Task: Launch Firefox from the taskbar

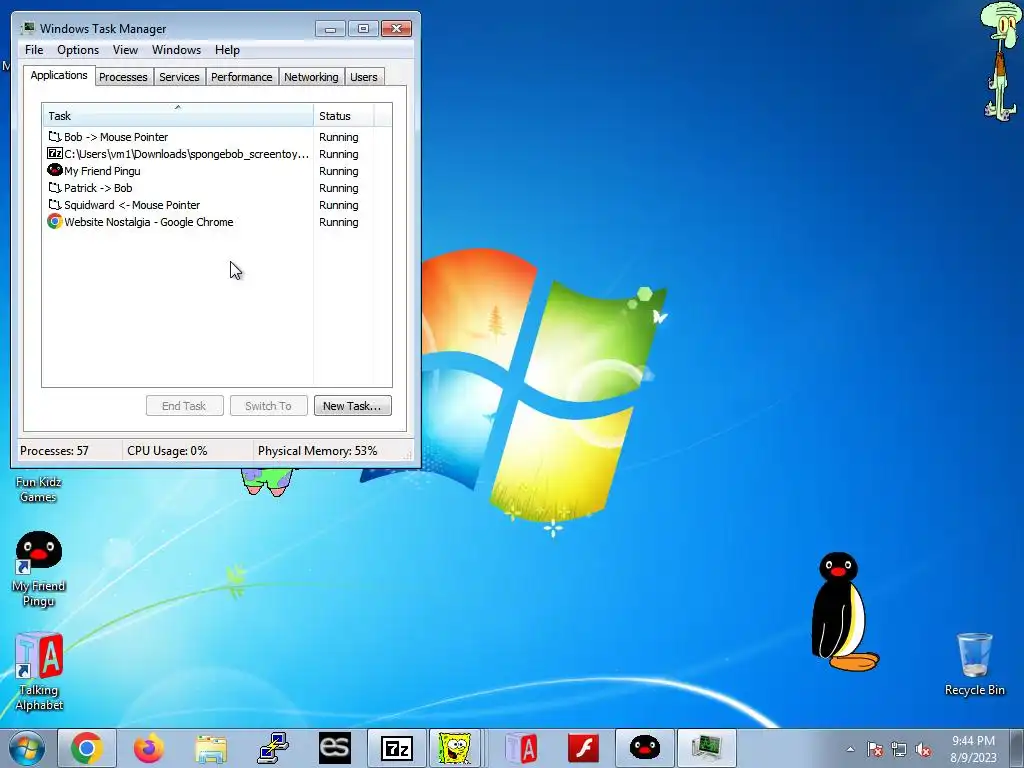Action: [149, 748]
